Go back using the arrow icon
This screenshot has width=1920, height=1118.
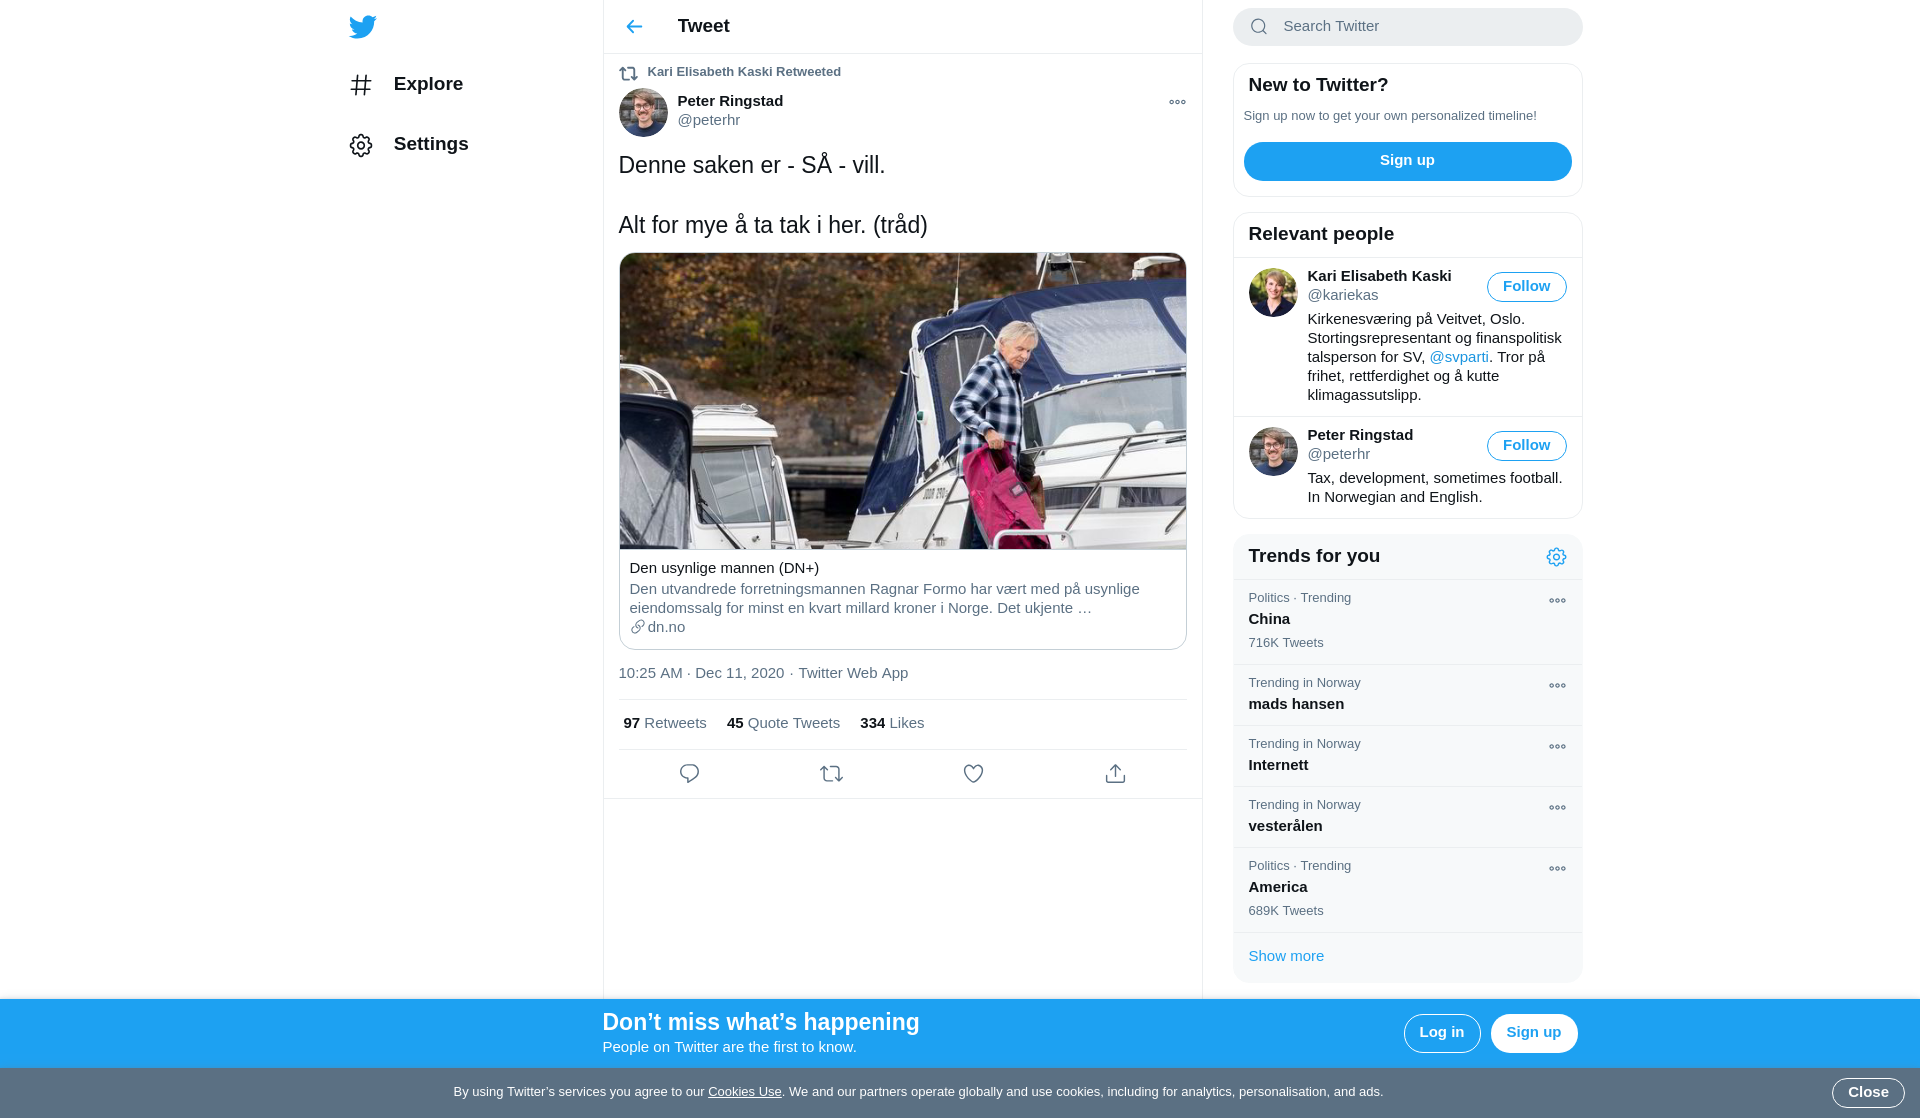(x=634, y=27)
